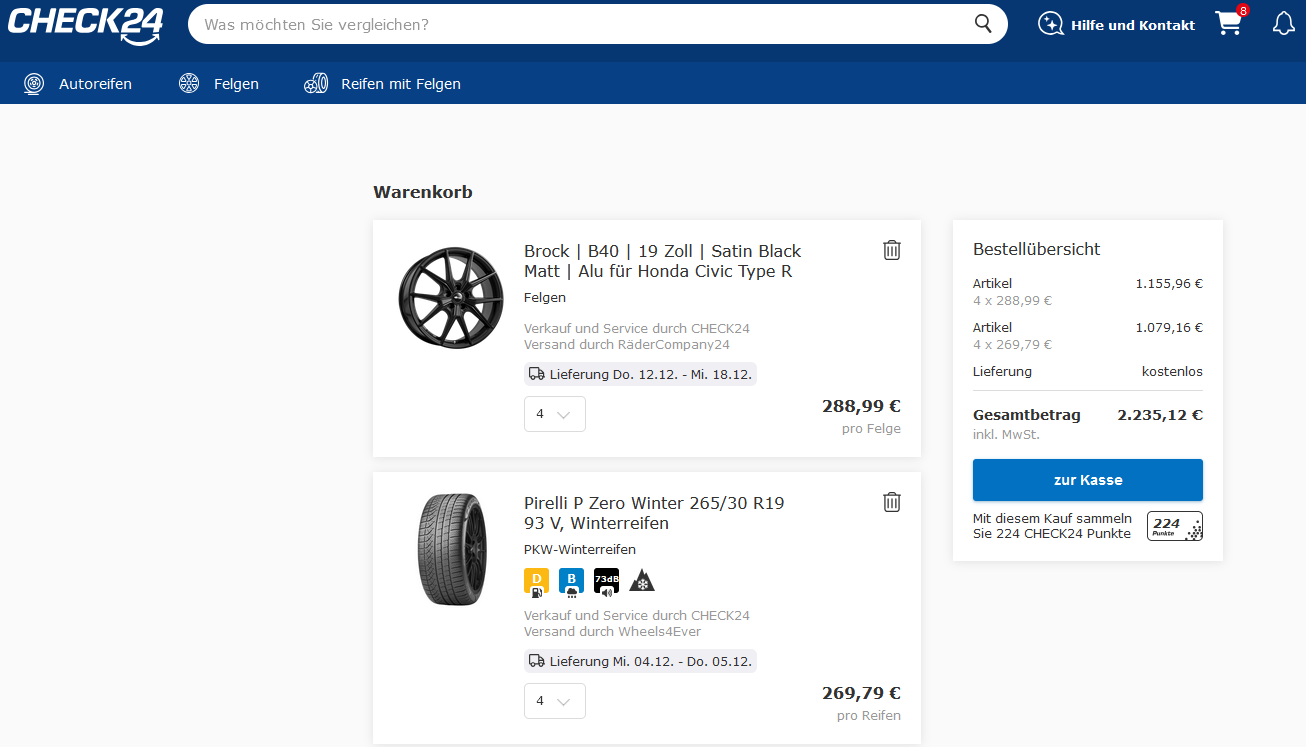Delete the Brock B40 rims from cart
Viewport: 1306px width, 747px height.
(892, 250)
